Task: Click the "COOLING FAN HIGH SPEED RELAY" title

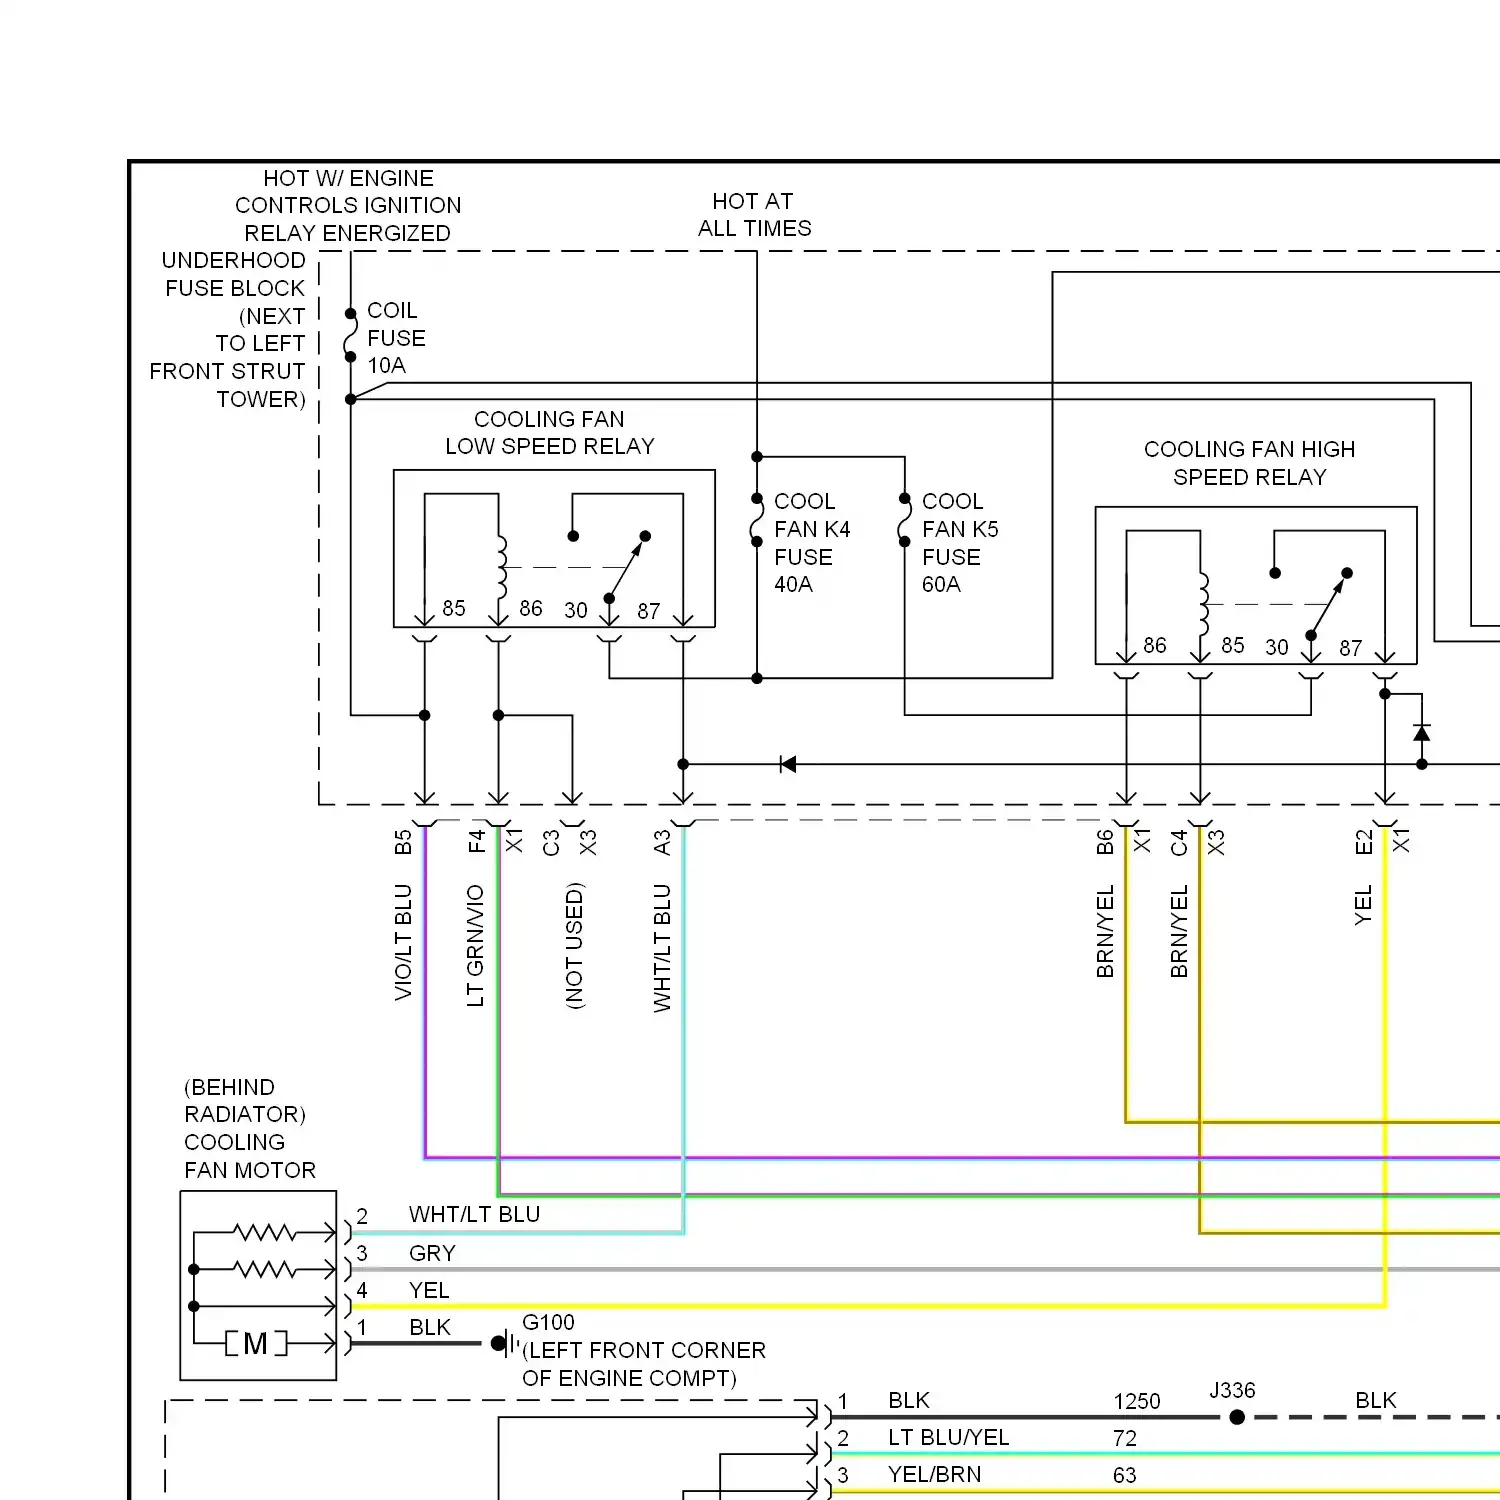Action: (x=1249, y=463)
